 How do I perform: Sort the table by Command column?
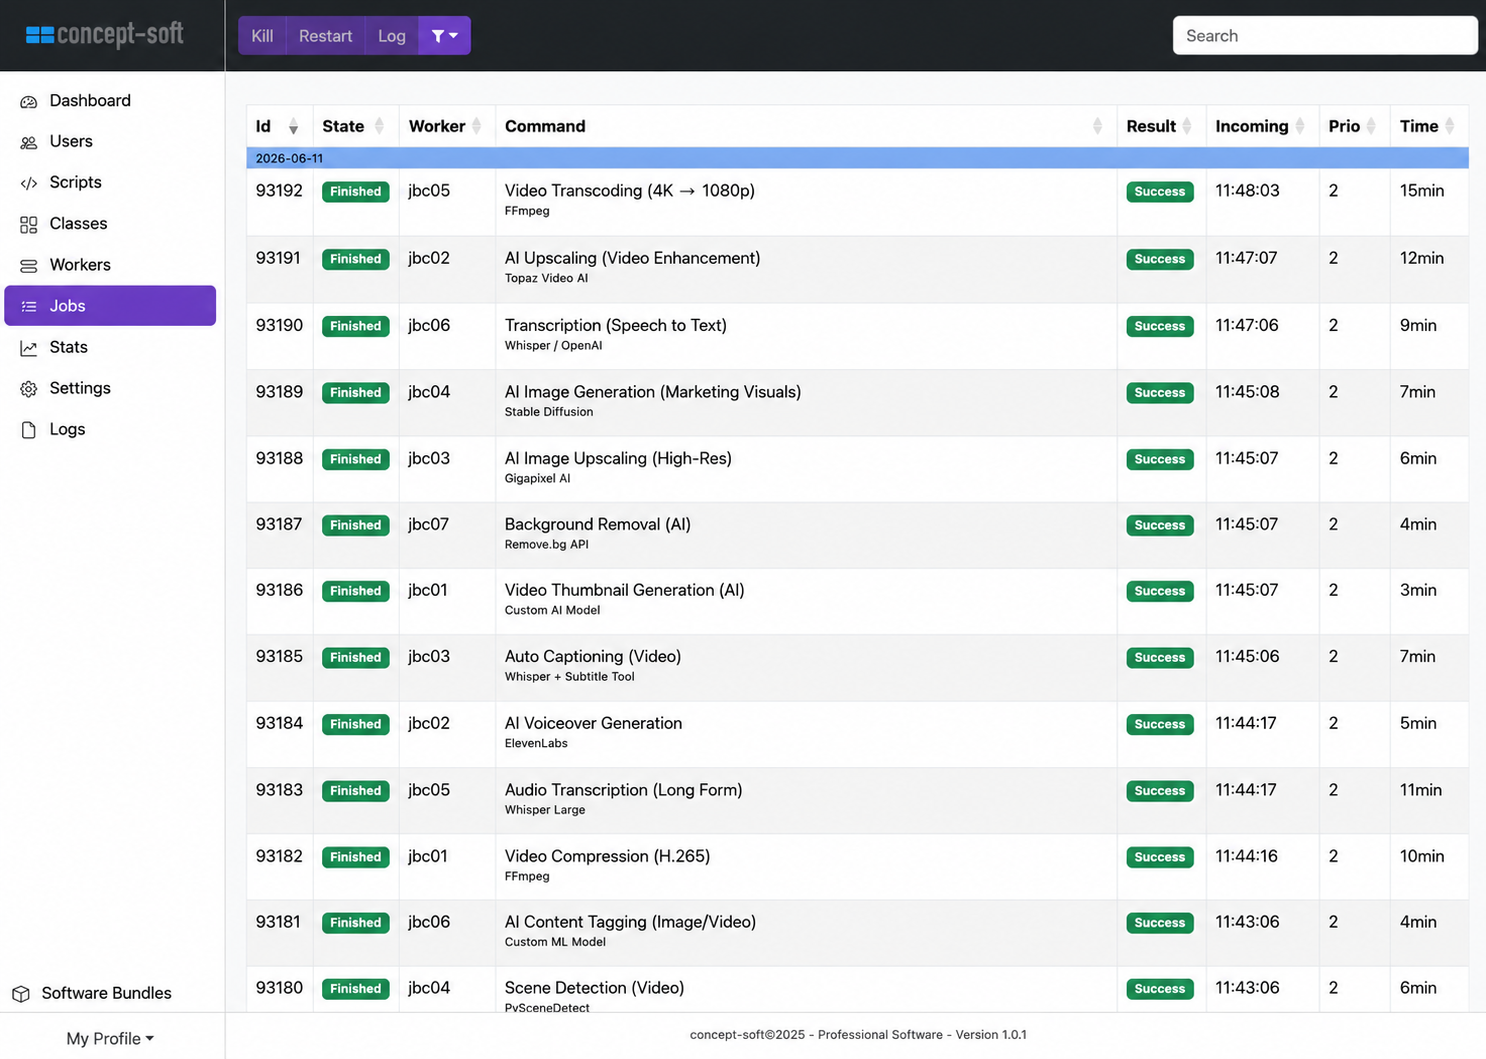[x=806, y=126]
